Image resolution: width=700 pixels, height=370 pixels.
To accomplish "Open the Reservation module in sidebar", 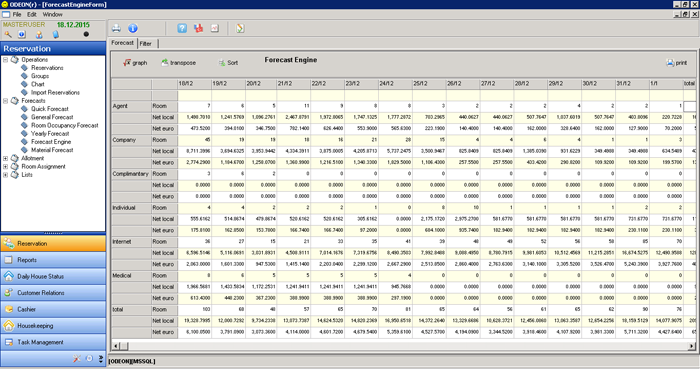I will click(x=53, y=243).
